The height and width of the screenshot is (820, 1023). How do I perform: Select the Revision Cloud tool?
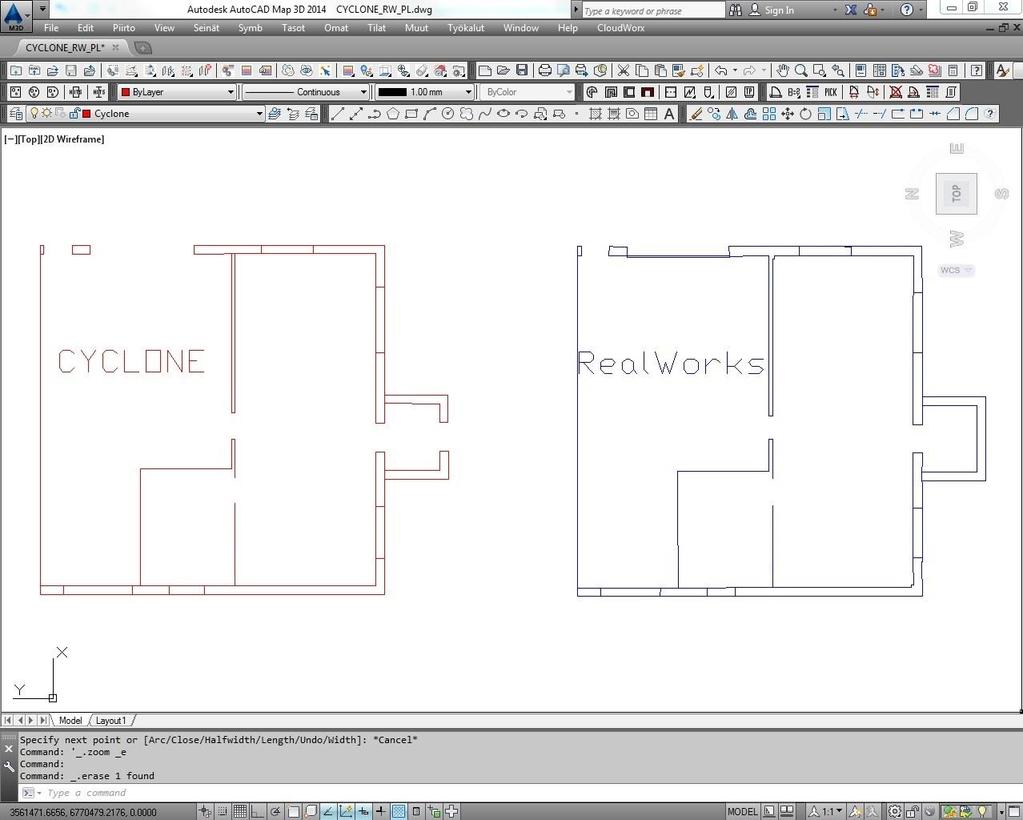click(x=466, y=114)
